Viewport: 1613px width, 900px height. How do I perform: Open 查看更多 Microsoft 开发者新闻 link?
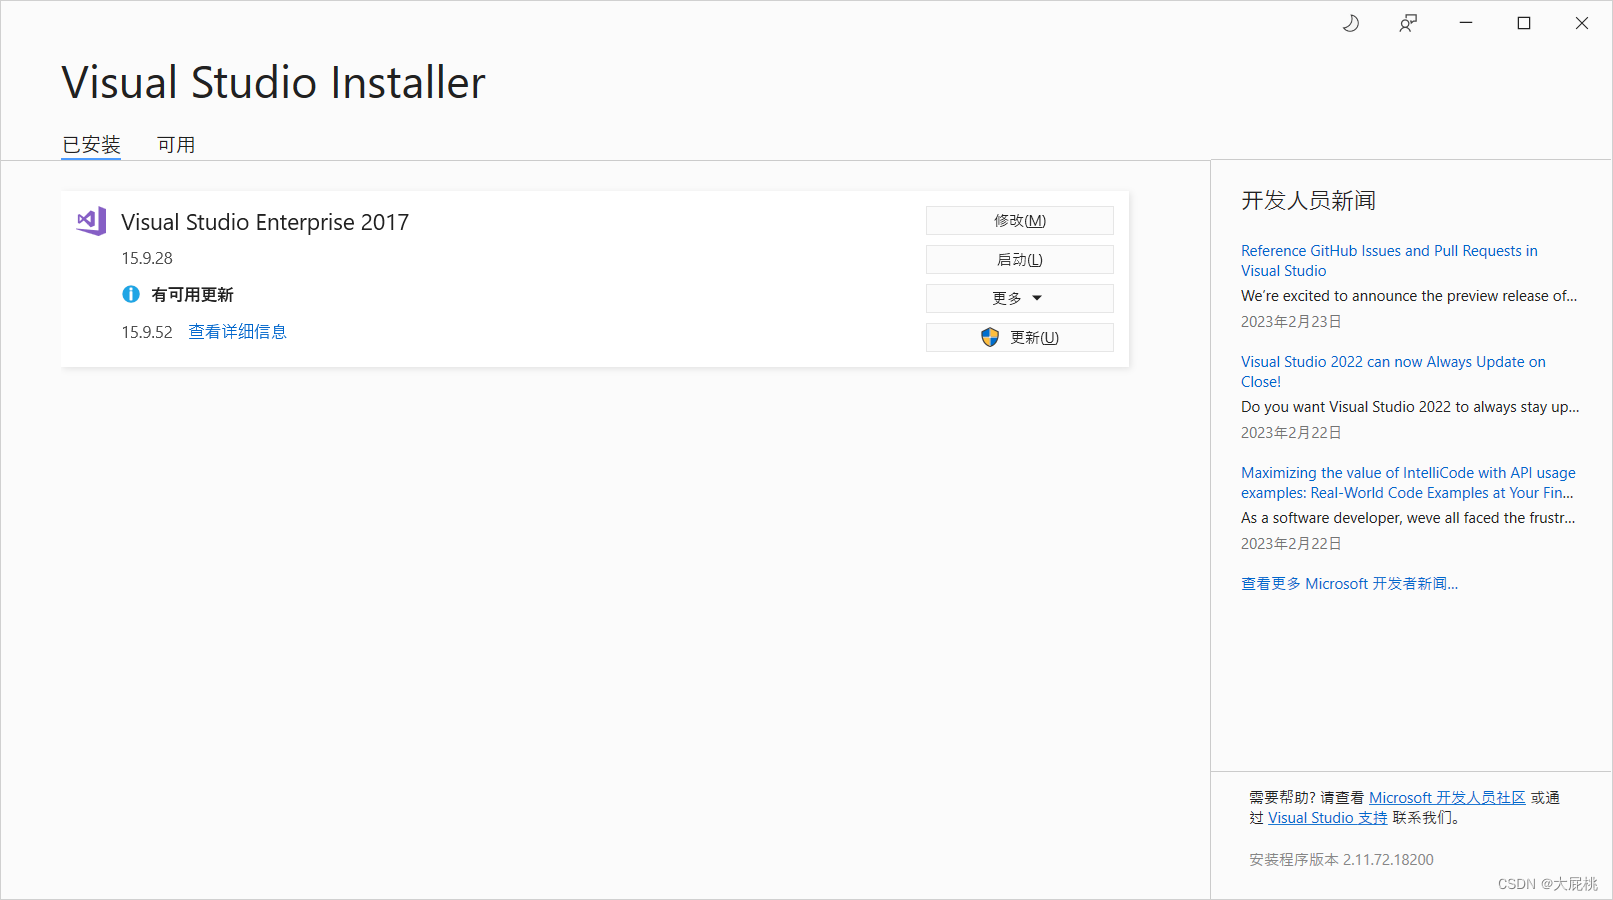(1349, 584)
